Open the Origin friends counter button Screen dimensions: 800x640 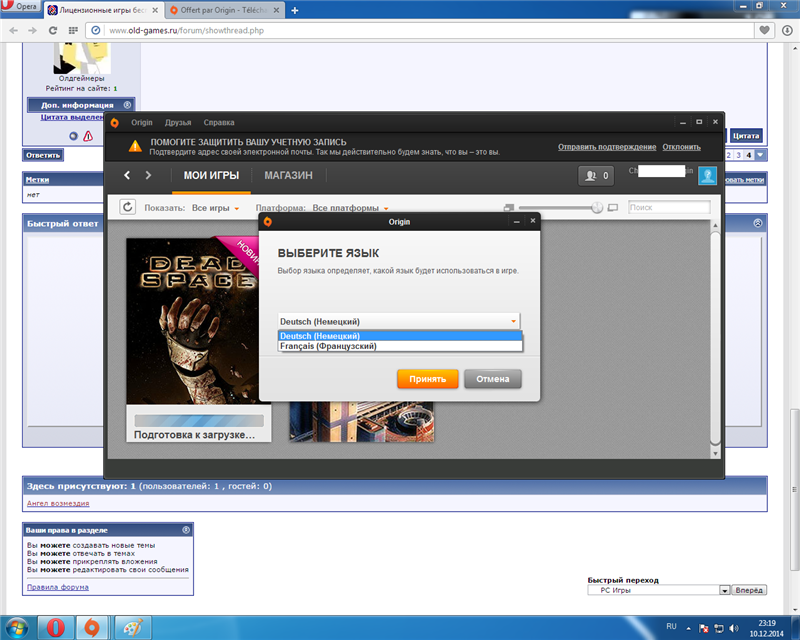tap(596, 176)
